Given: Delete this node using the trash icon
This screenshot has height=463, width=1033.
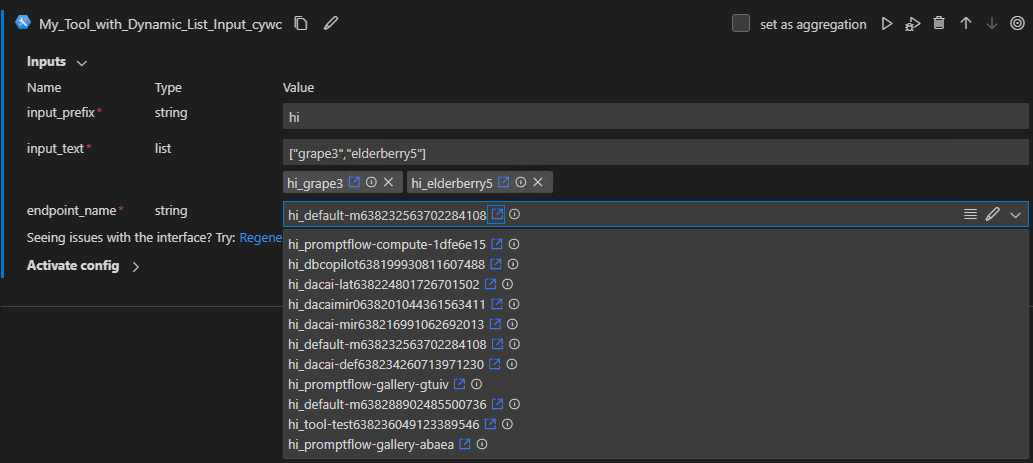Looking at the screenshot, I should click(x=939, y=24).
